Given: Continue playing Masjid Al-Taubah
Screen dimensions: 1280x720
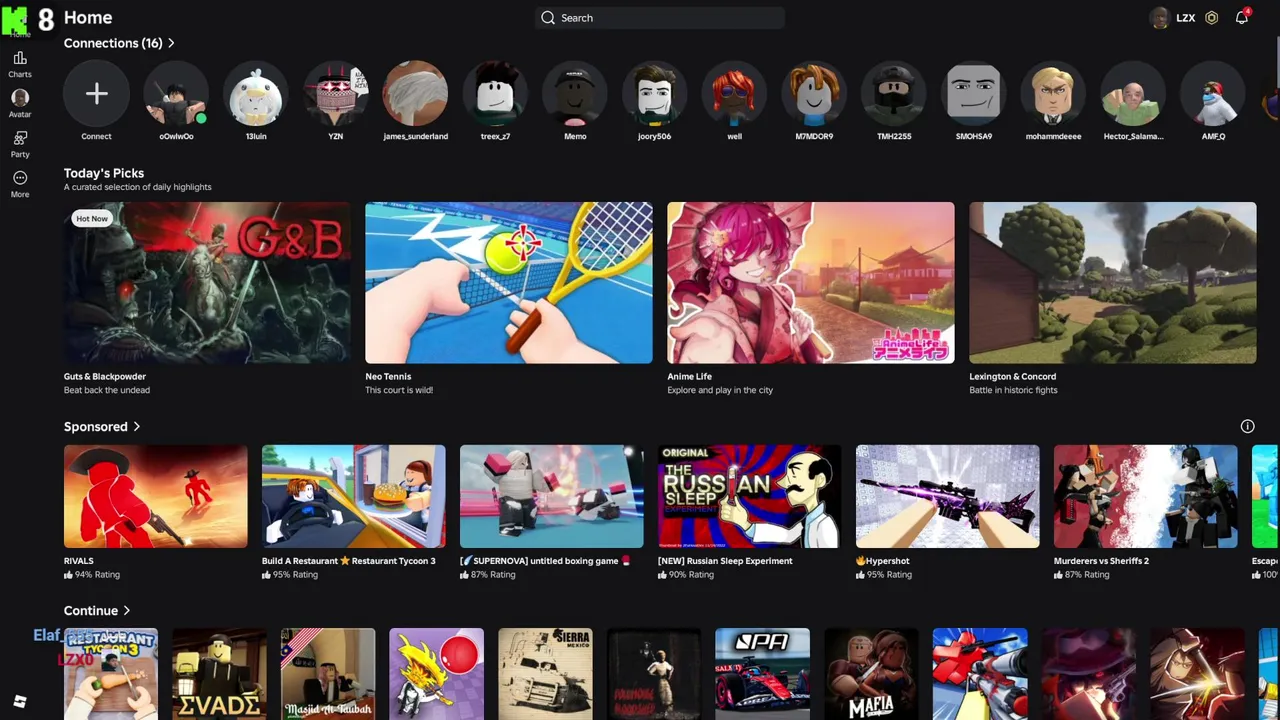Looking at the screenshot, I should pyautogui.click(x=328, y=674).
